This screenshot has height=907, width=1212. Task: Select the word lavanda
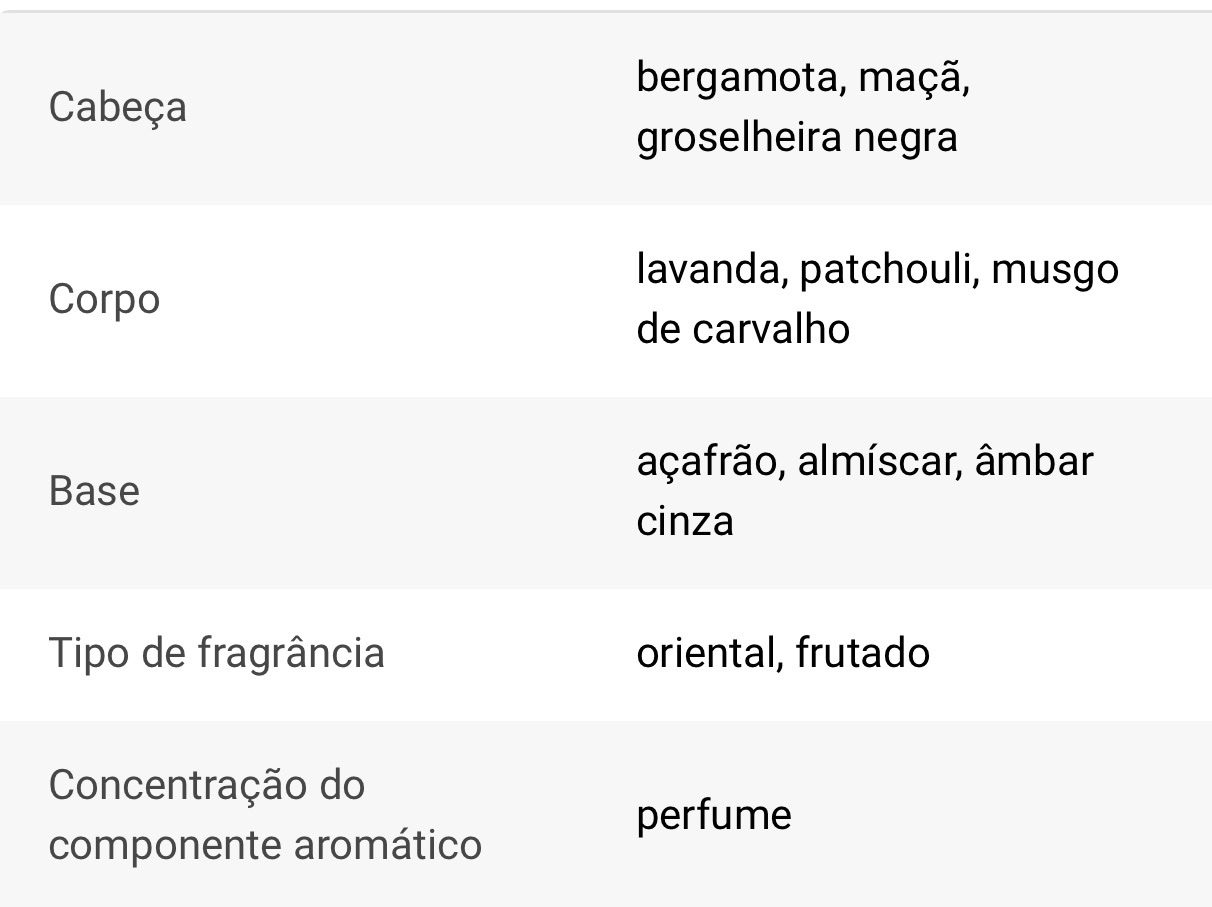click(x=708, y=269)
